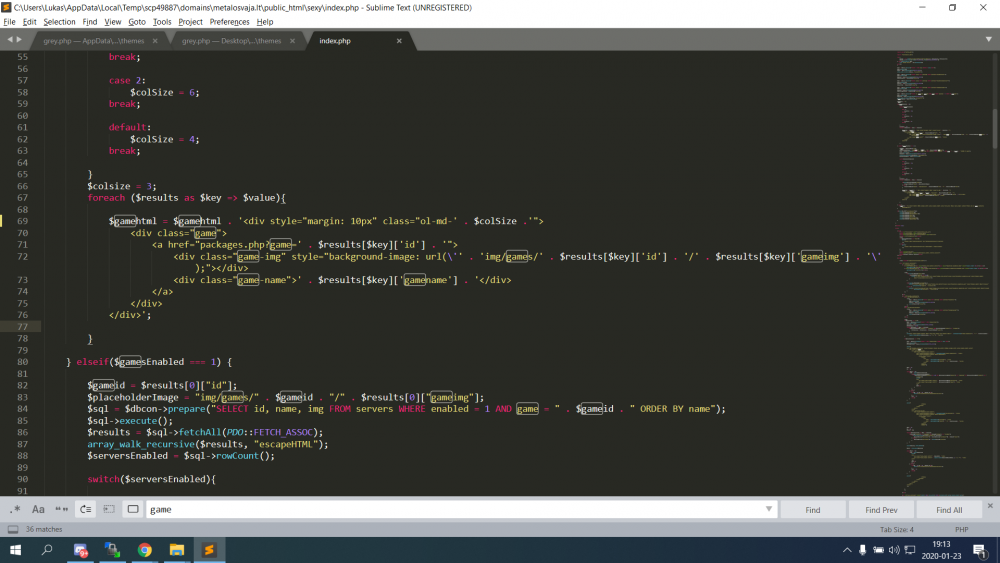This screenshot has width=1000, height=563.
Task: Toggle highlight matches option
Action: coord(133,509)
